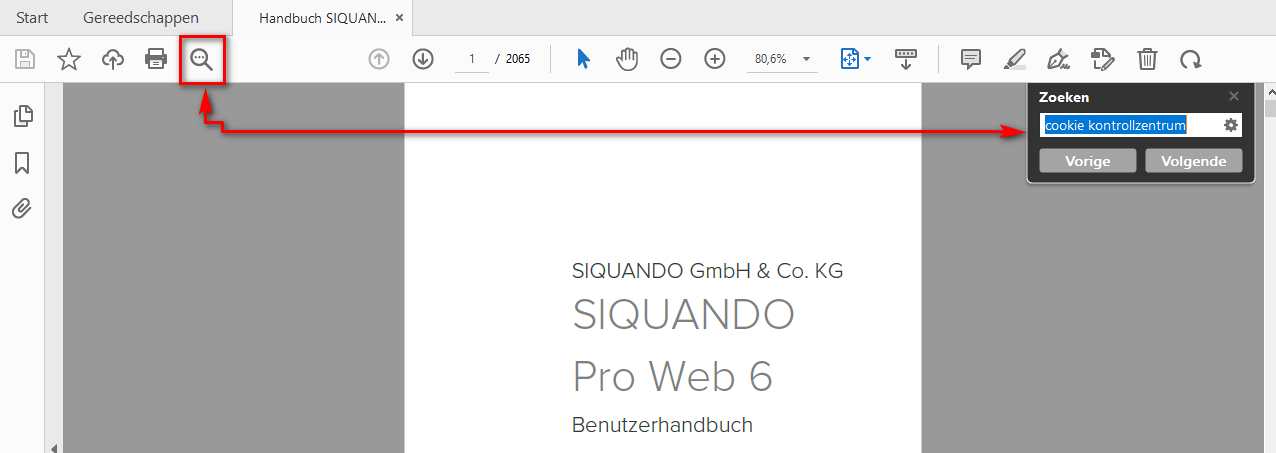Viewport: 1276px width, 453px height.
Task: Click the magnifier search icon in toolbar
Action: (202, 59)
